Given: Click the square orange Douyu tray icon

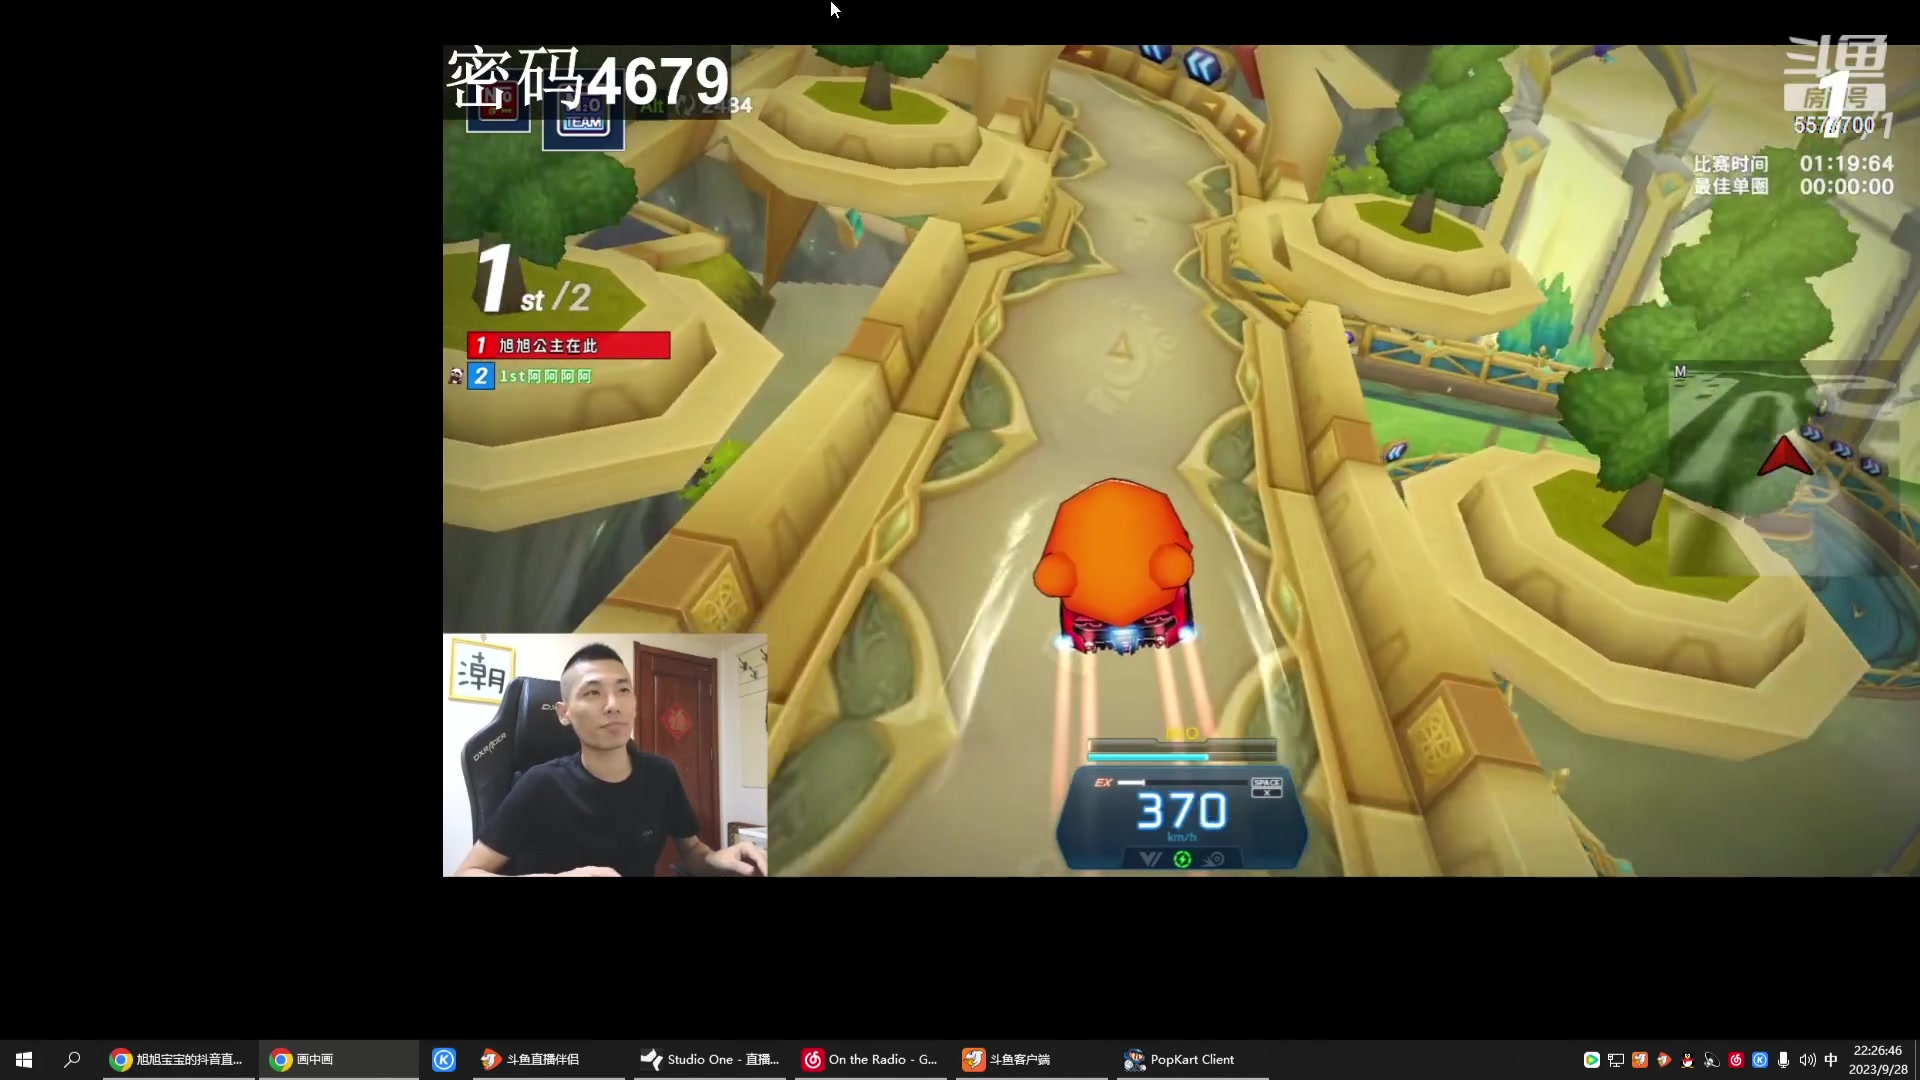Looking at the screenshot, I should [1639, 1060].
